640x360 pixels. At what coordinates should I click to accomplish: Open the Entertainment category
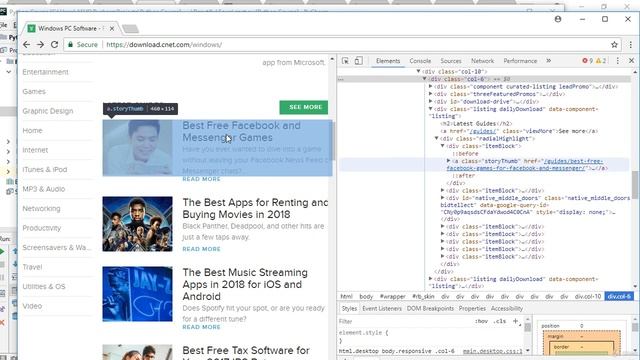click(x=45, y=72)
